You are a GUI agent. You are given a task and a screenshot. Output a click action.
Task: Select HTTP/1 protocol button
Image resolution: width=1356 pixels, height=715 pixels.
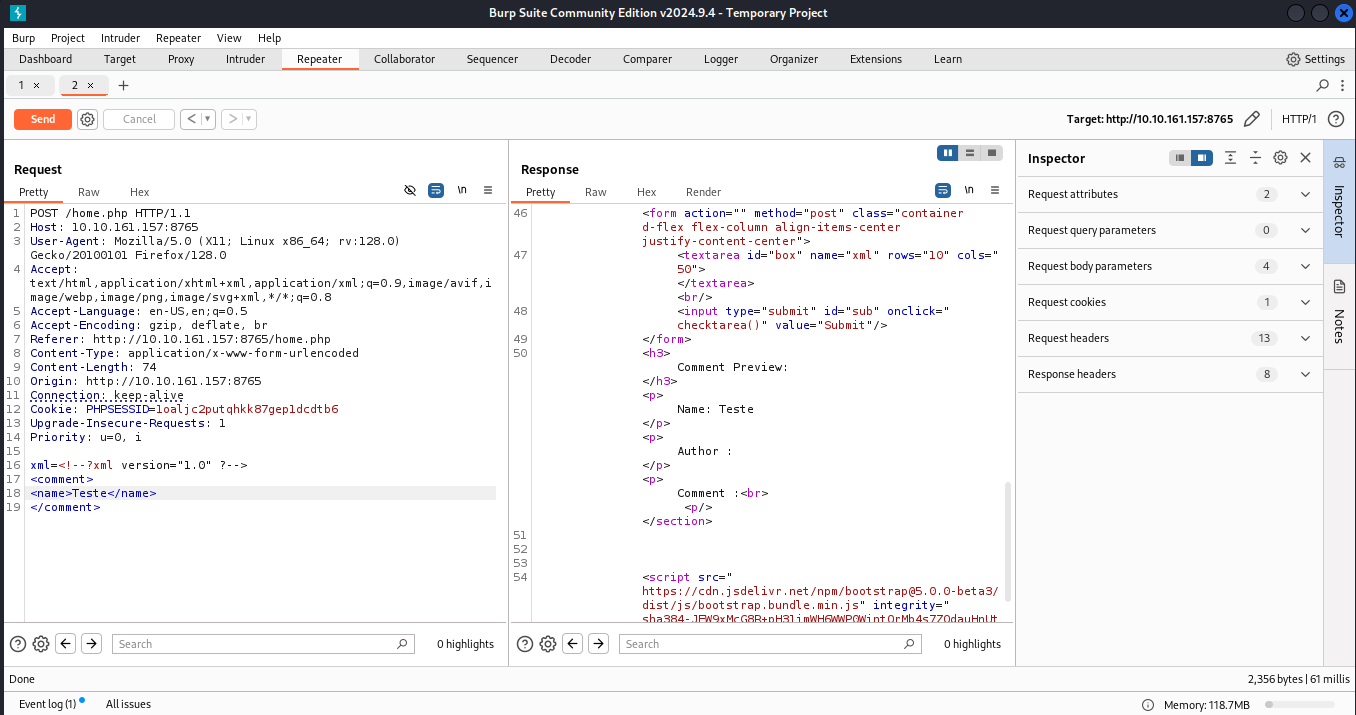[1299, 119]
